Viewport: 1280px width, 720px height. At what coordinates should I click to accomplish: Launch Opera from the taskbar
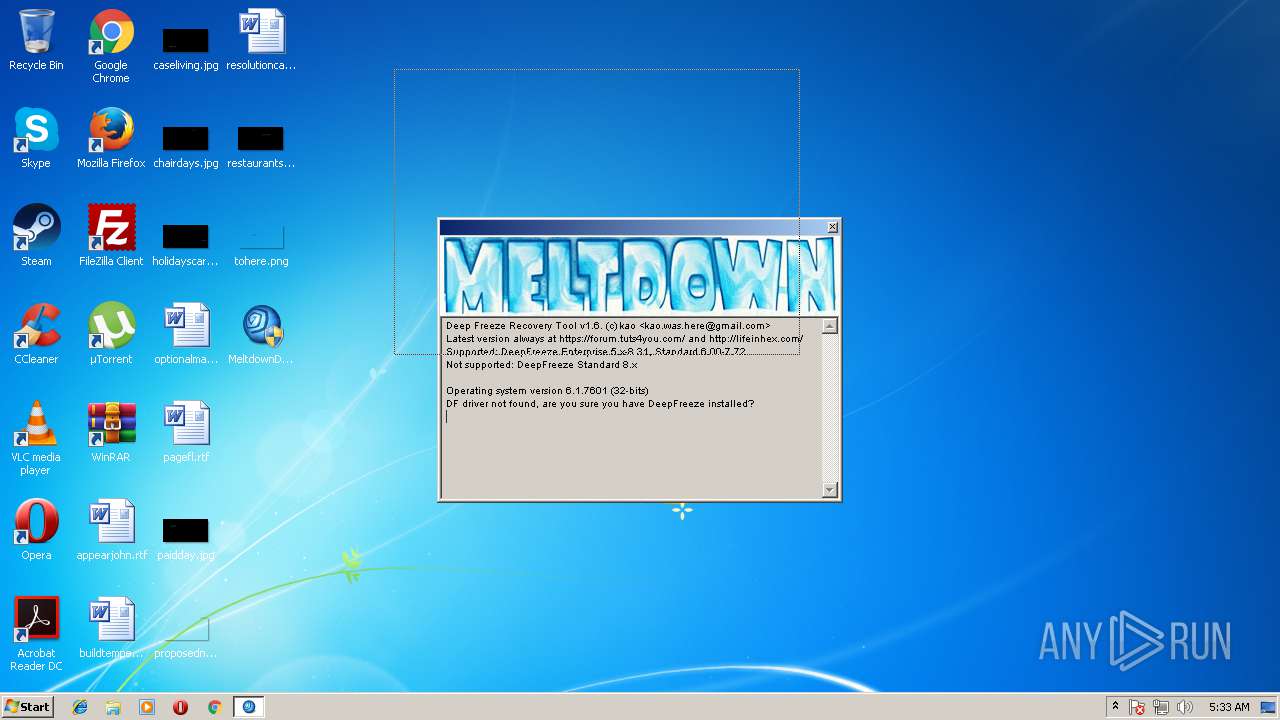click(180, 707)
